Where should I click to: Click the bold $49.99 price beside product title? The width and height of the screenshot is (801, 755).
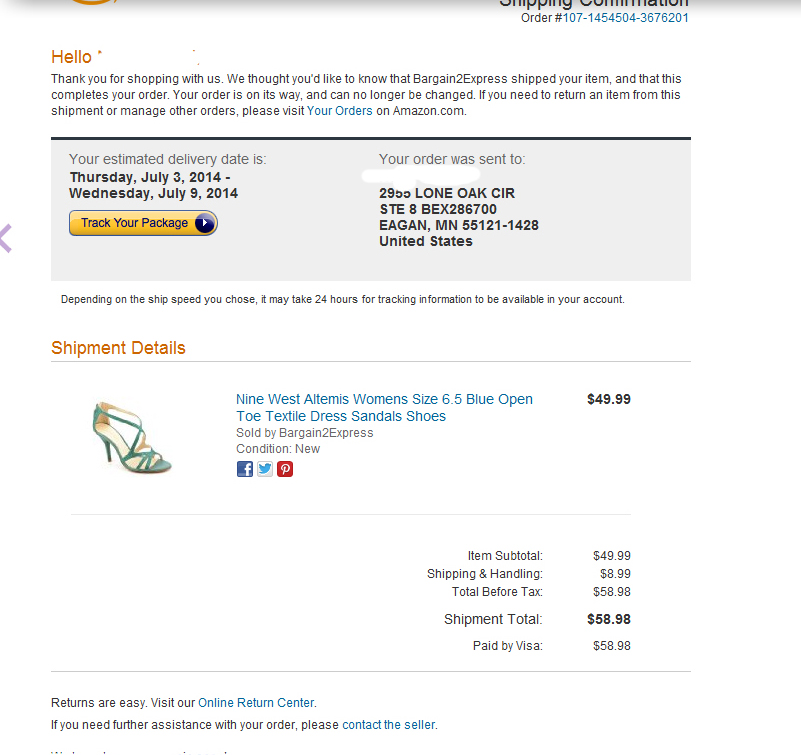pos(608,399)
